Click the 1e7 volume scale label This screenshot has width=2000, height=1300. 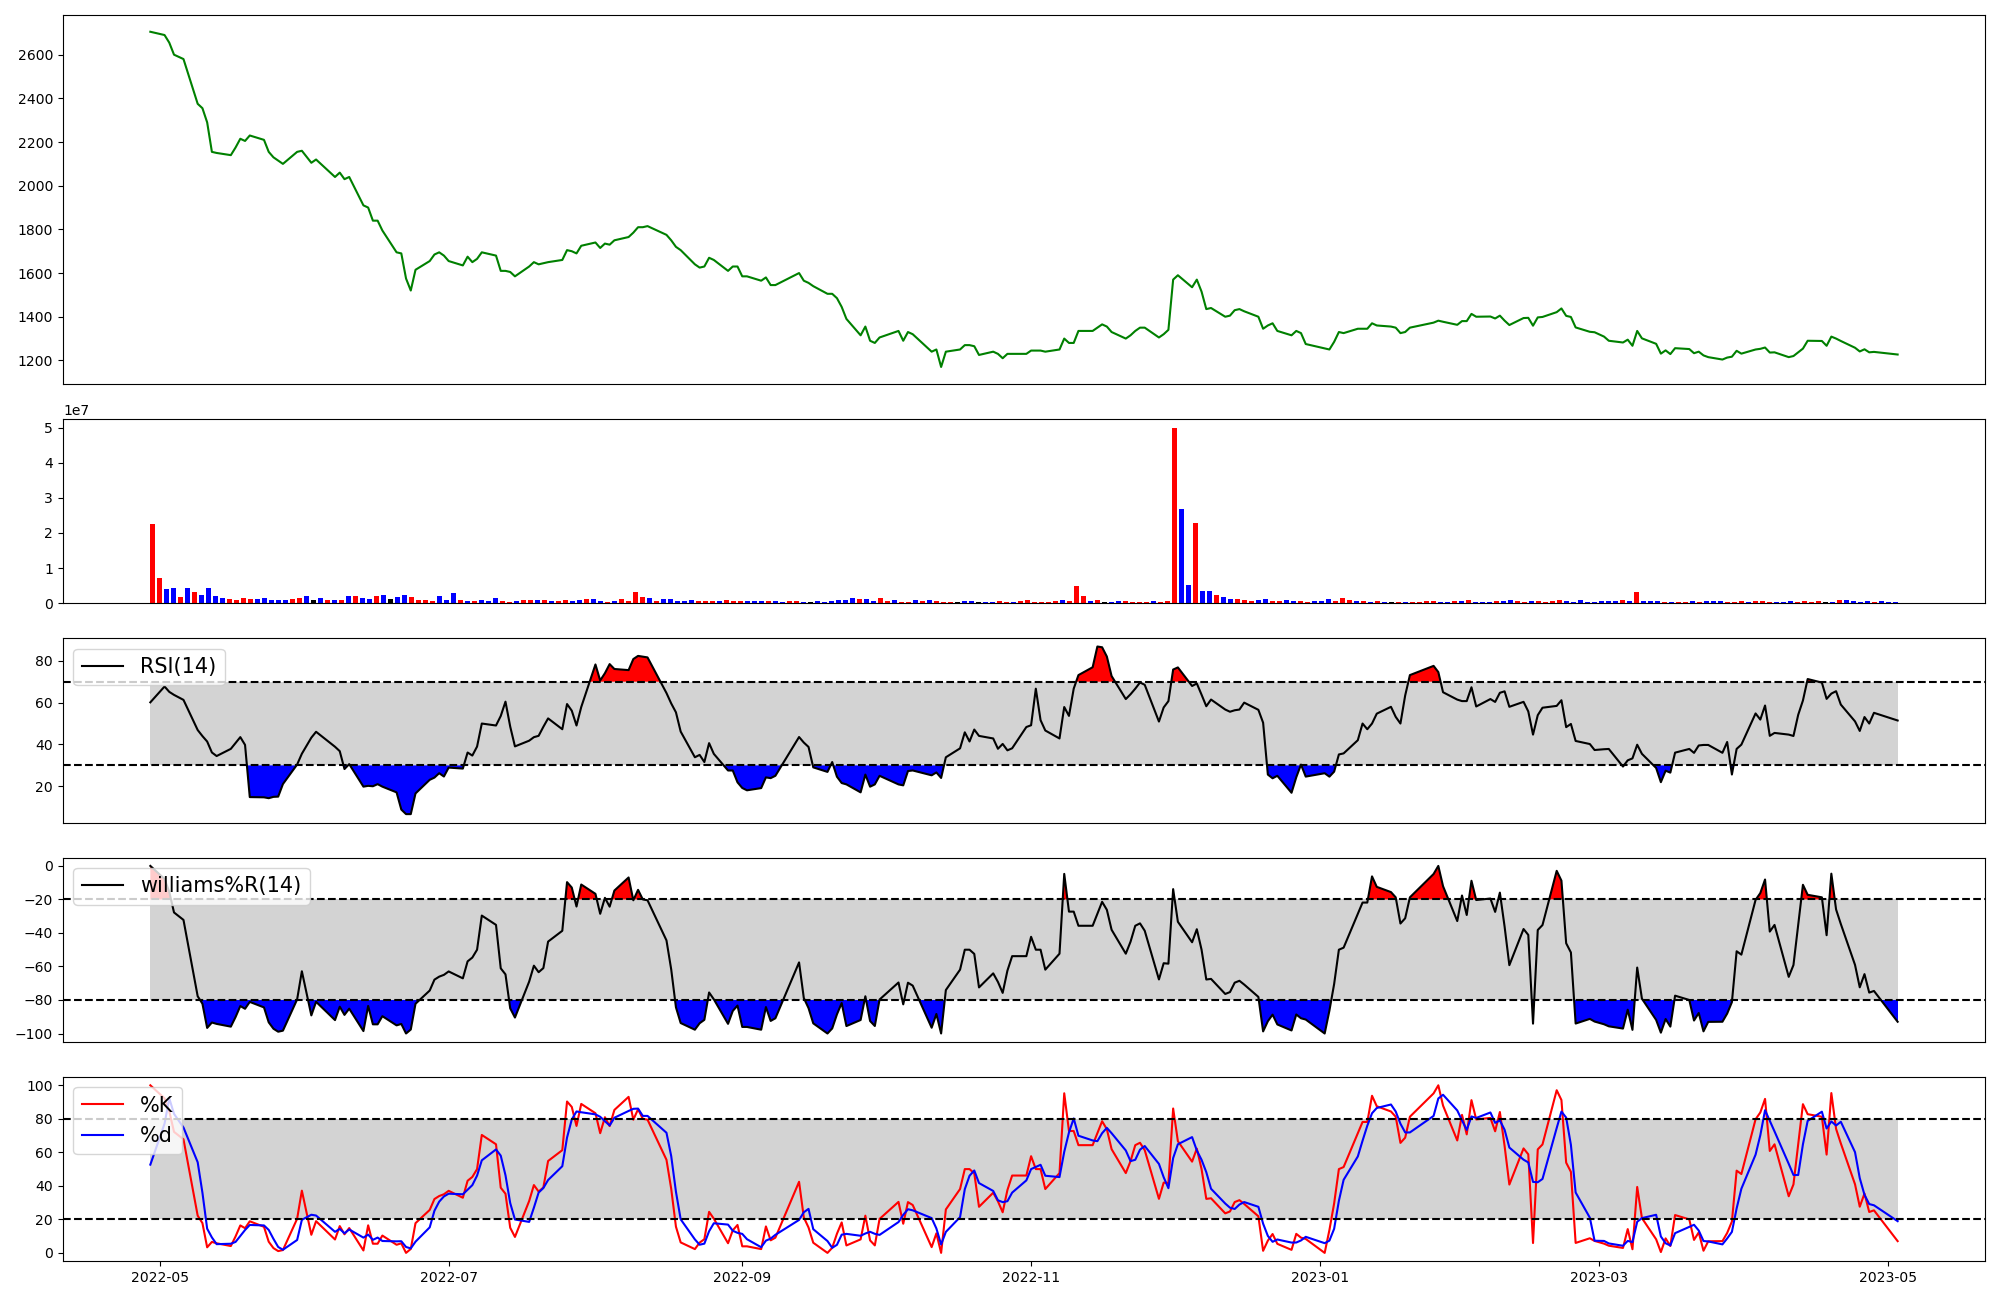pos(77,410)
